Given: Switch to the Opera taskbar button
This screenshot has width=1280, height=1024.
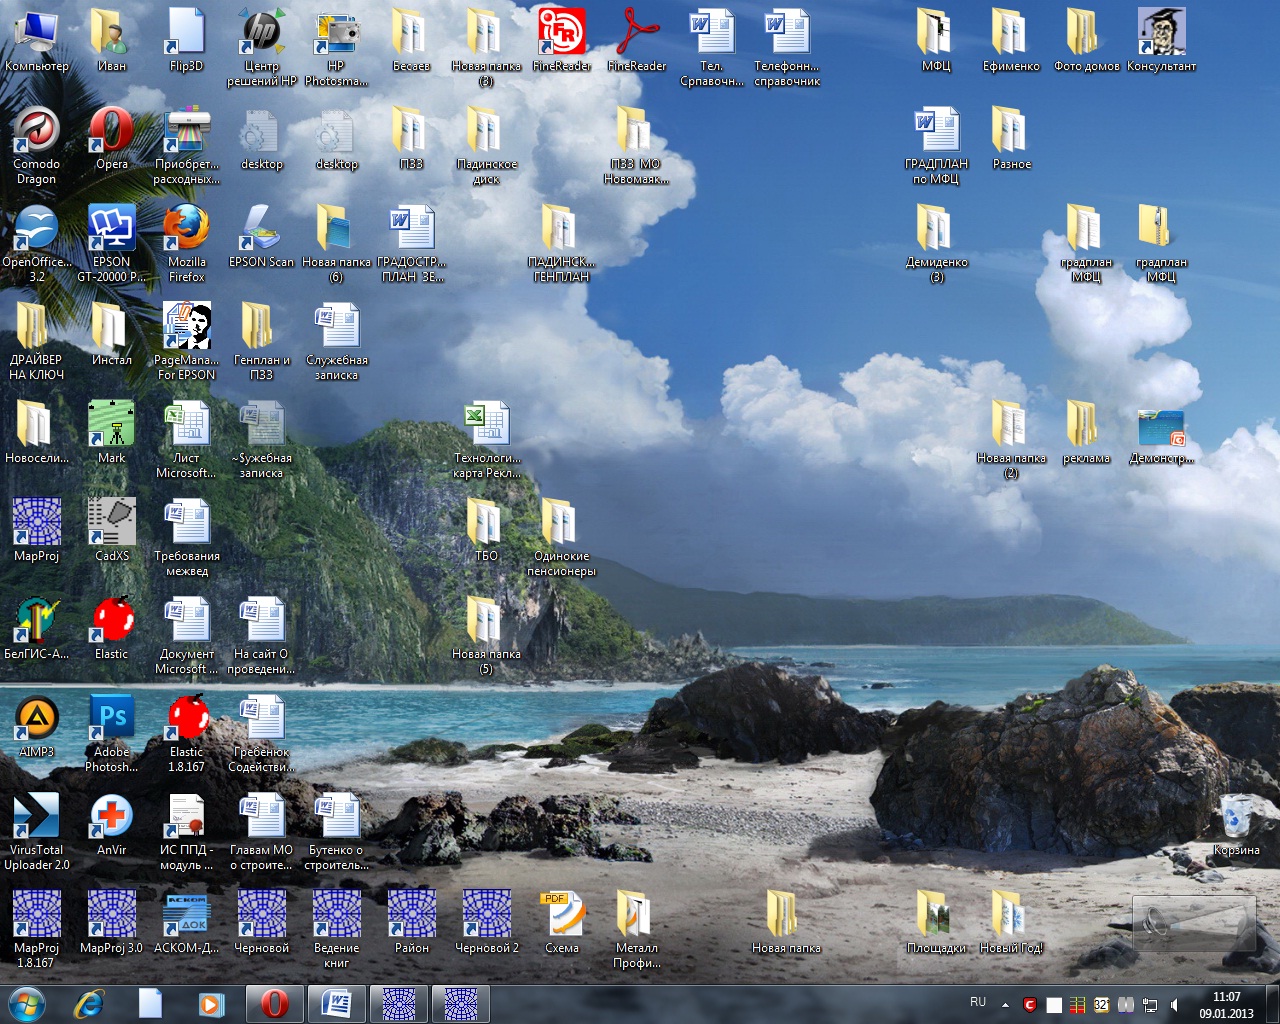Looking at the screenshot, I should (274, 1003).
